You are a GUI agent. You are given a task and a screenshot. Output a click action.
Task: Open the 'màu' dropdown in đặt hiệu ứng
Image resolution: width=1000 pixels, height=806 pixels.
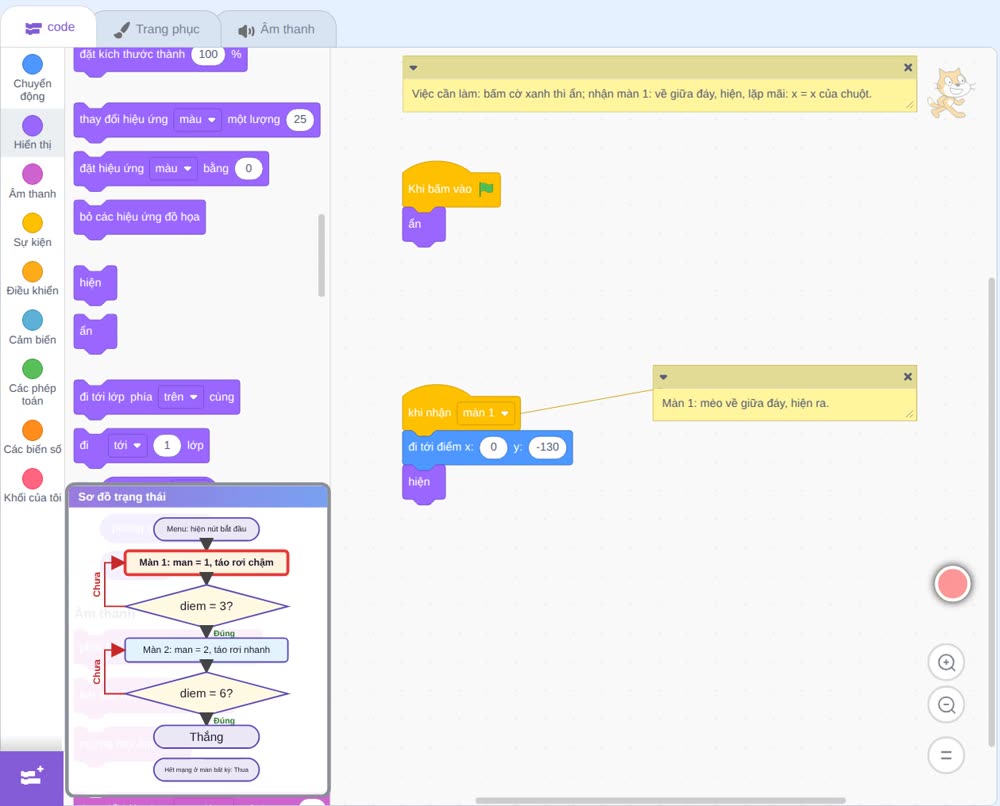click(x=173, y=168)
